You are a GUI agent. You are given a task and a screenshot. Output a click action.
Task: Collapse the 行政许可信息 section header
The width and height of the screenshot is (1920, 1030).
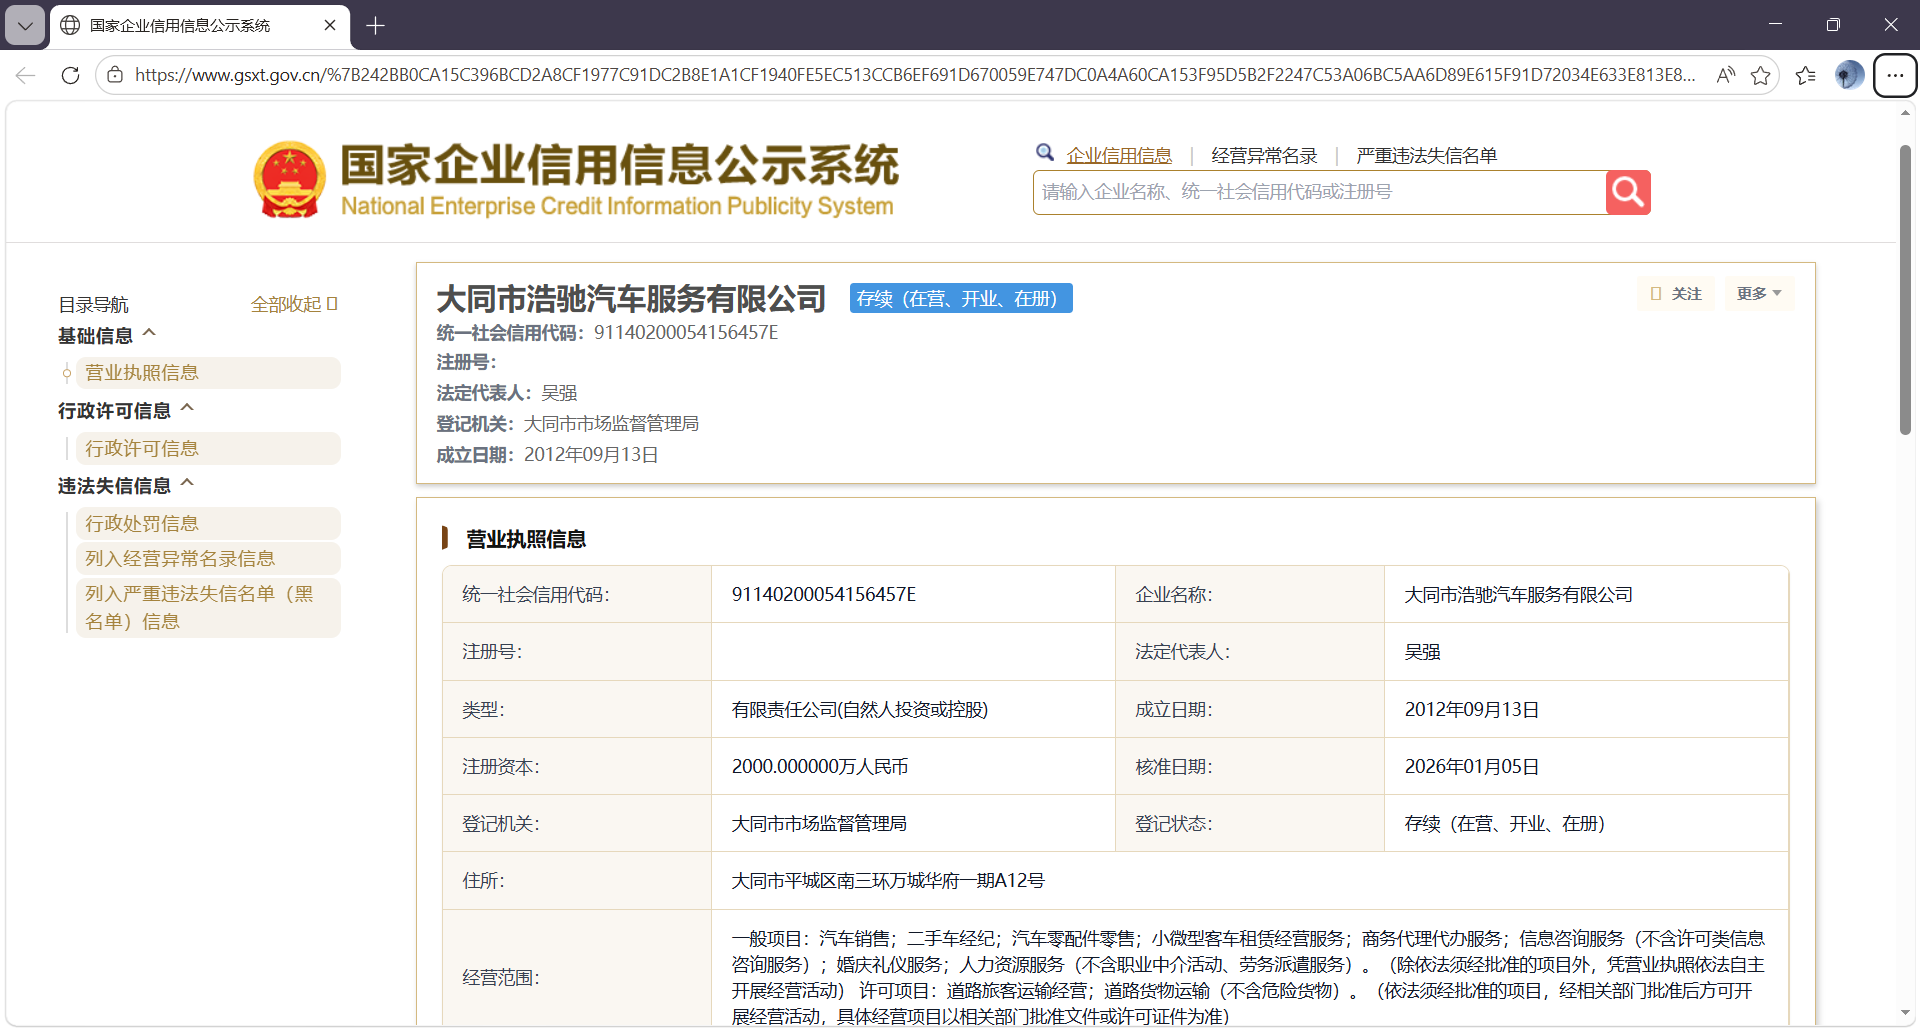click(x=126, y=410)
